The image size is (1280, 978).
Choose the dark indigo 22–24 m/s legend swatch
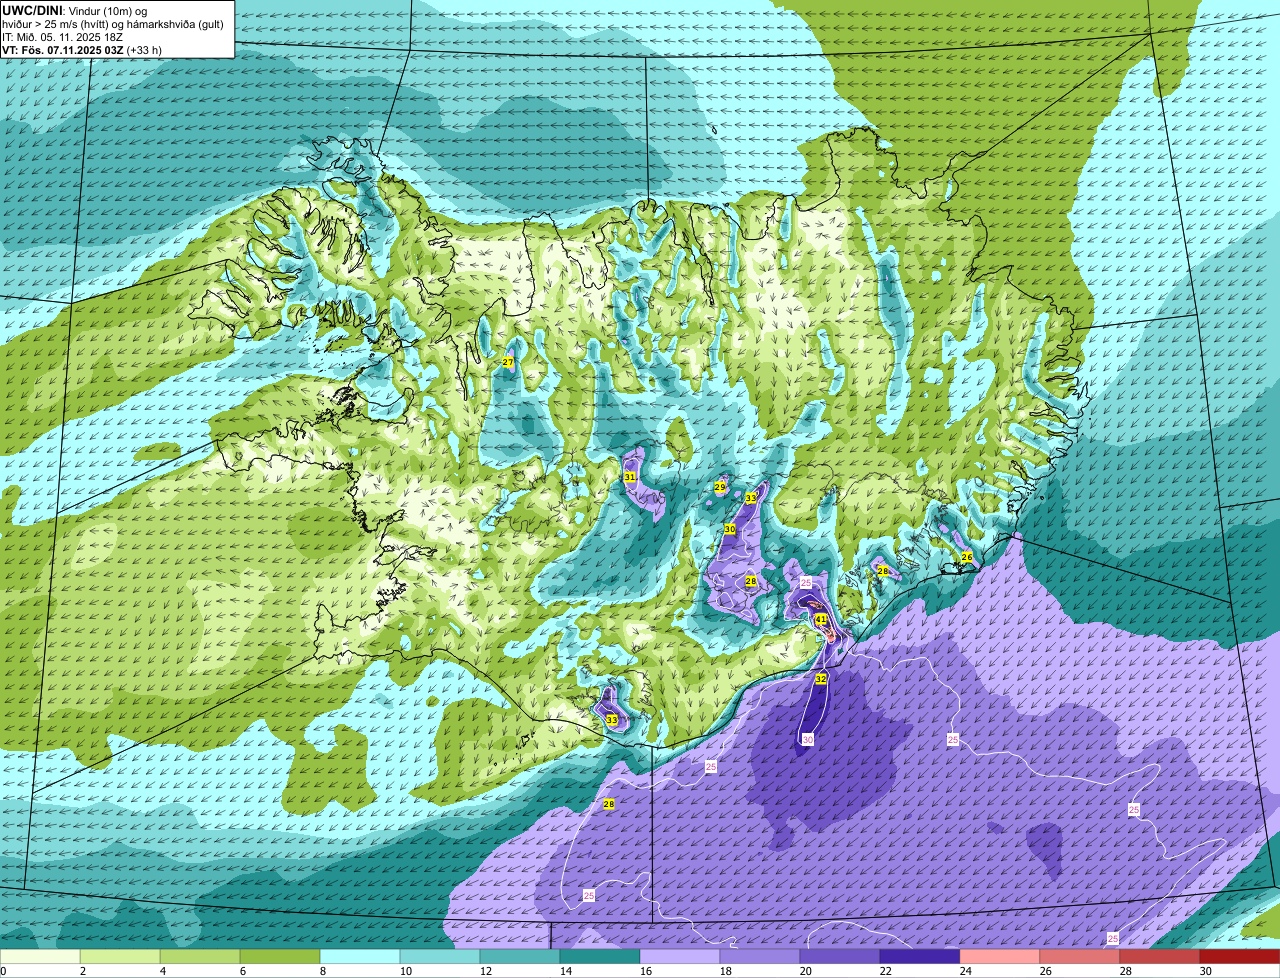coord(920,956)
